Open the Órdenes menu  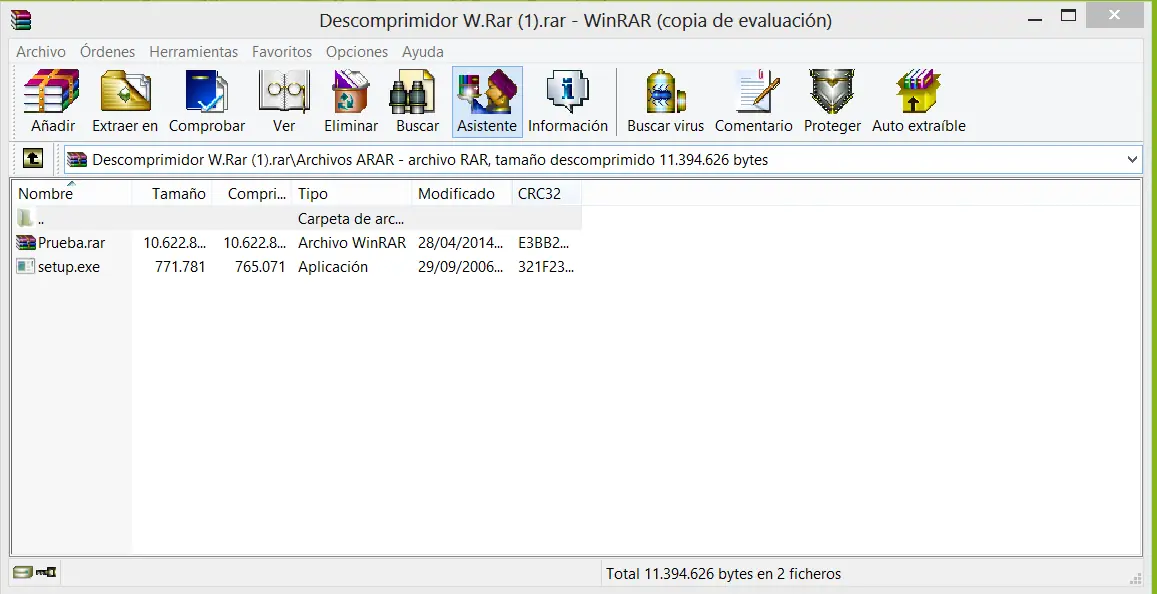pyautogui.click(x=108, y=52)
